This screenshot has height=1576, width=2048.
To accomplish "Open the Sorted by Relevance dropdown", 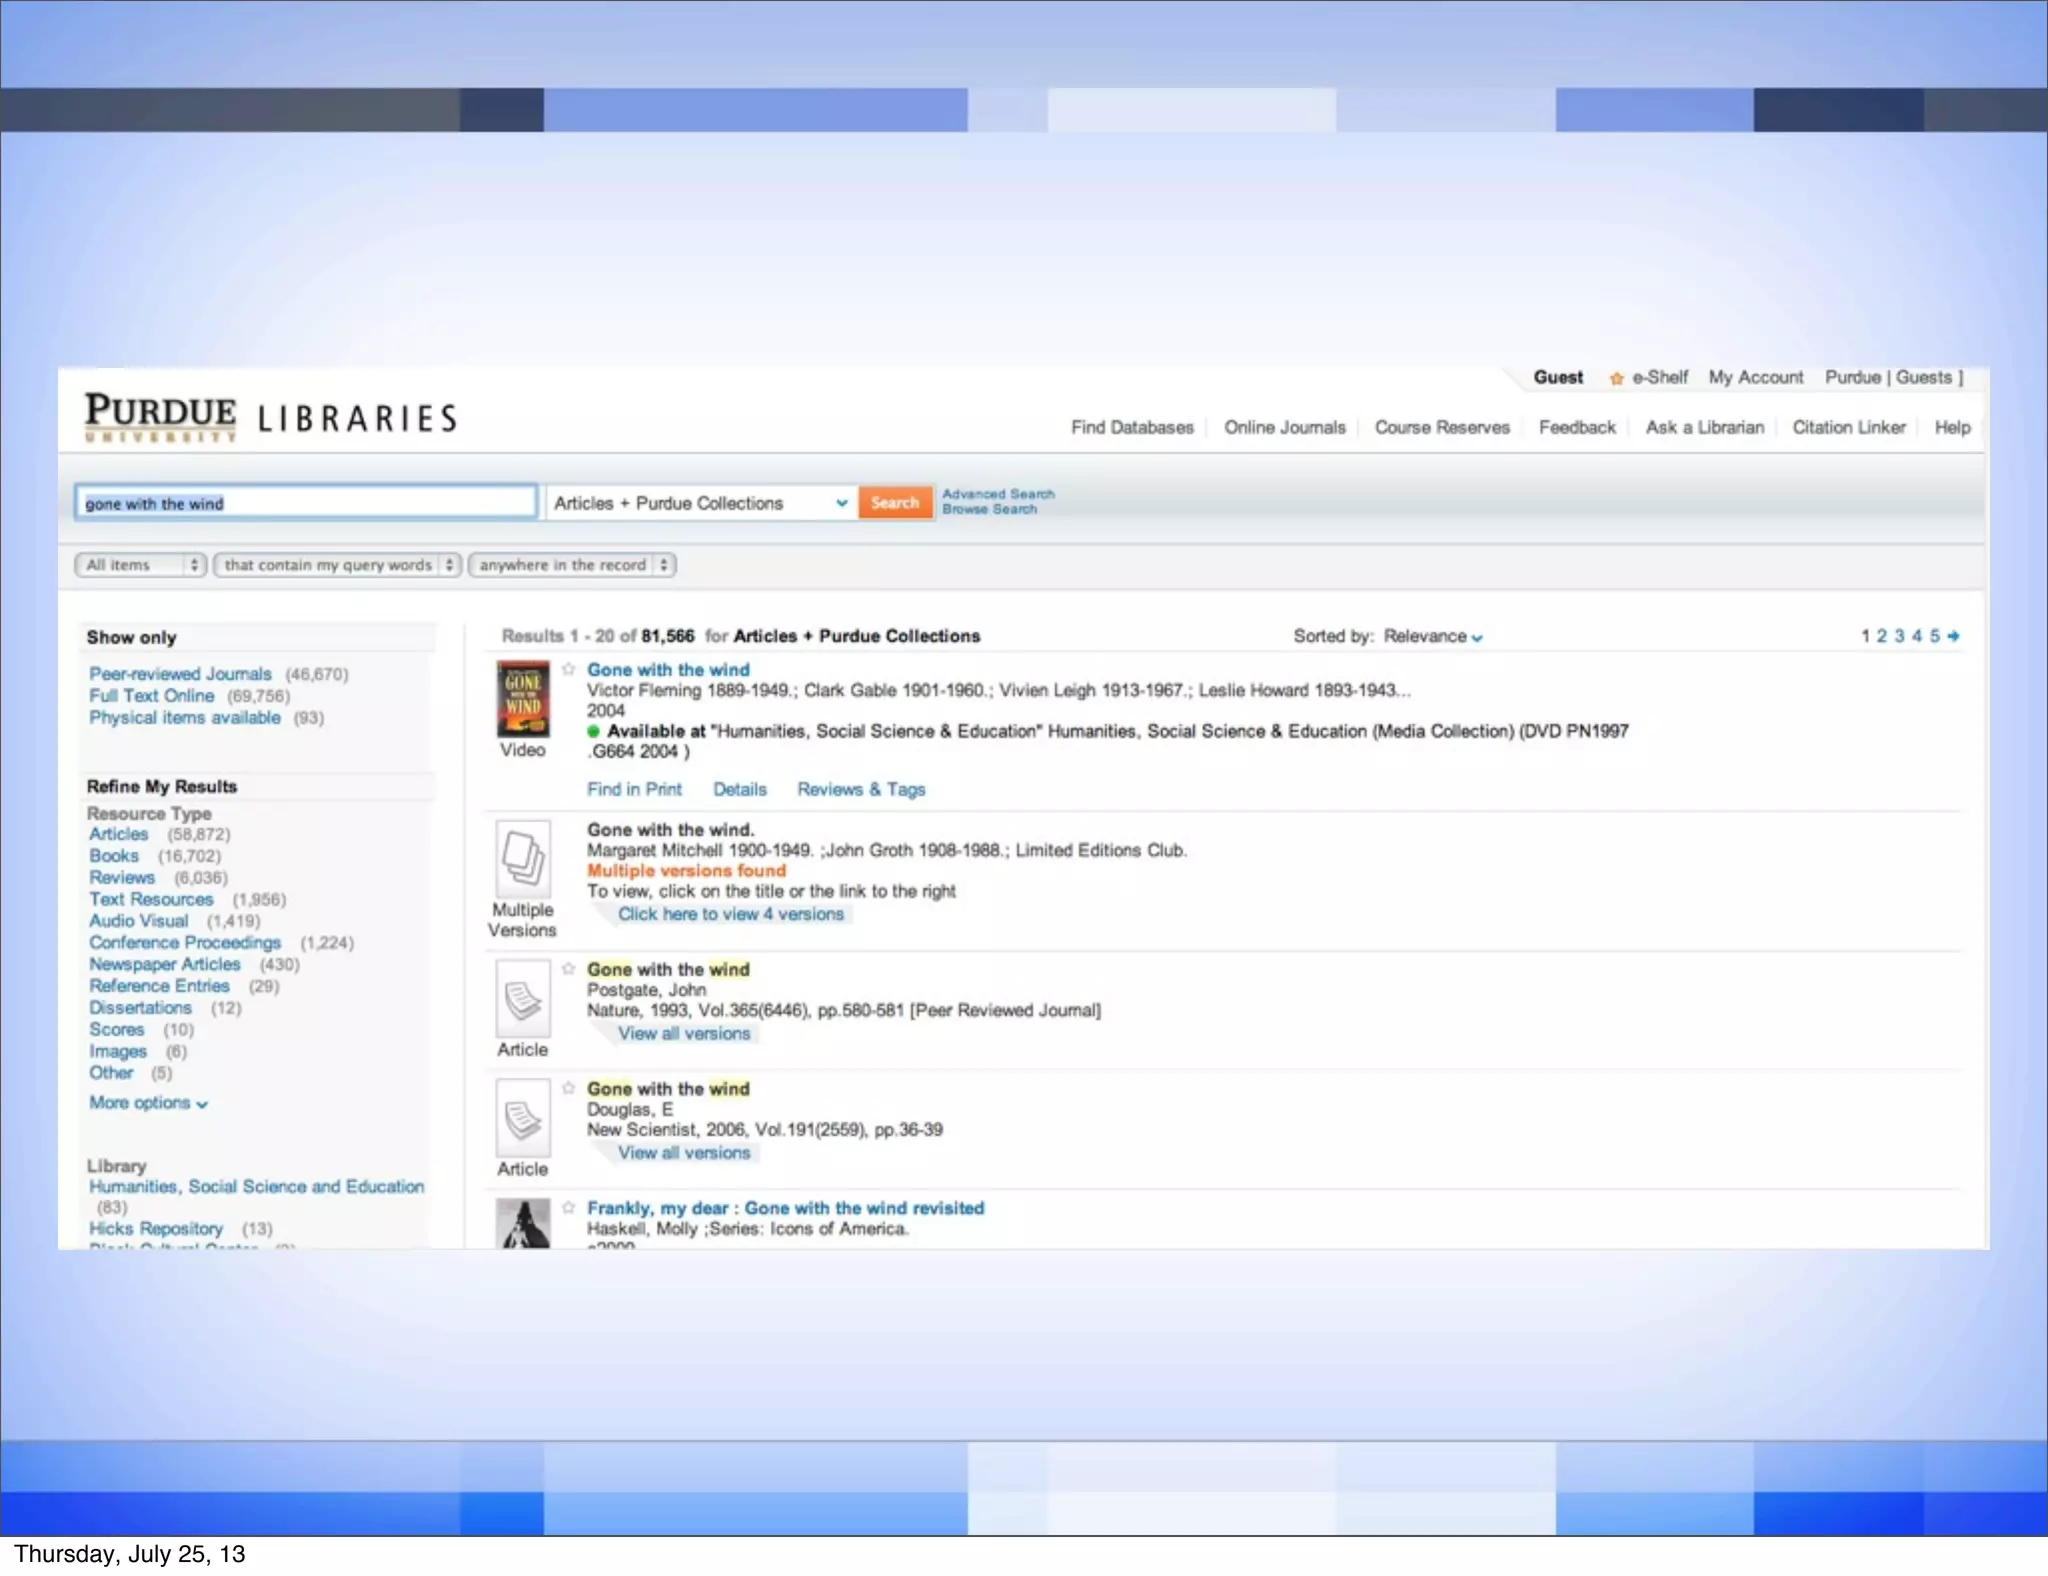I will (1432, 636).
